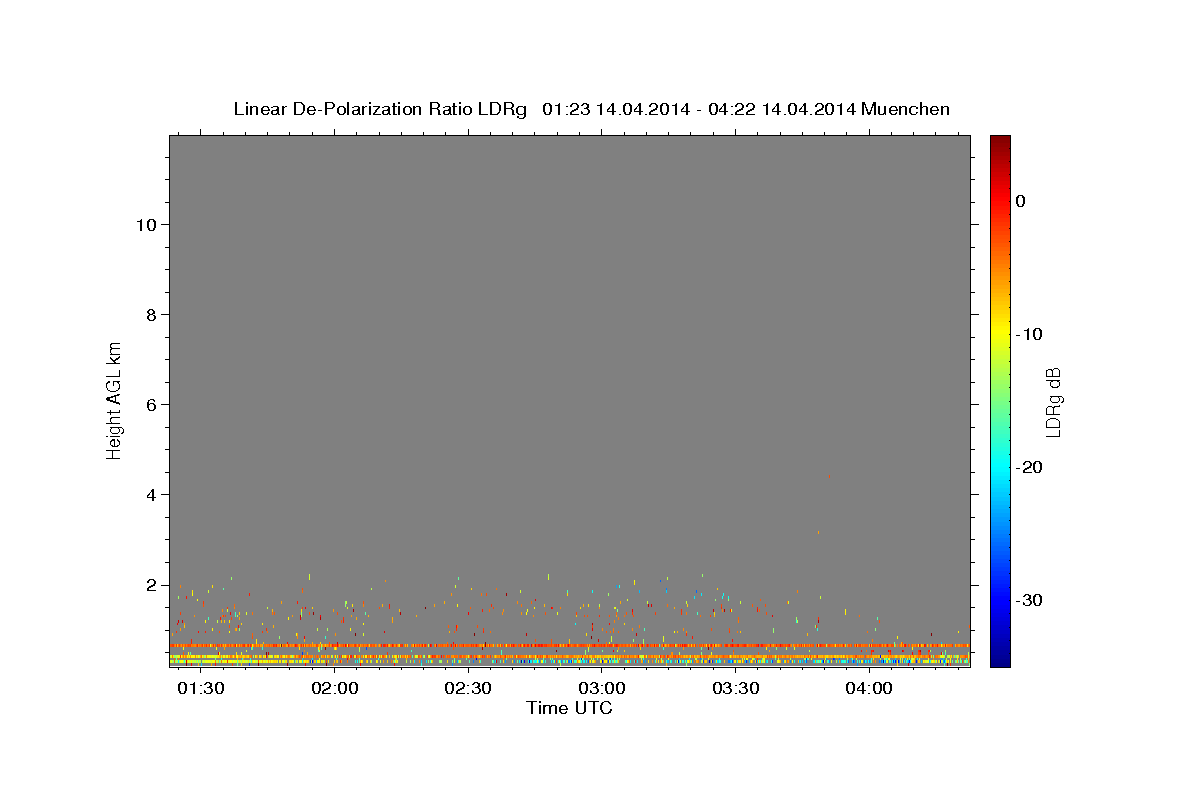Click the height tick label 6

(149, 405)
